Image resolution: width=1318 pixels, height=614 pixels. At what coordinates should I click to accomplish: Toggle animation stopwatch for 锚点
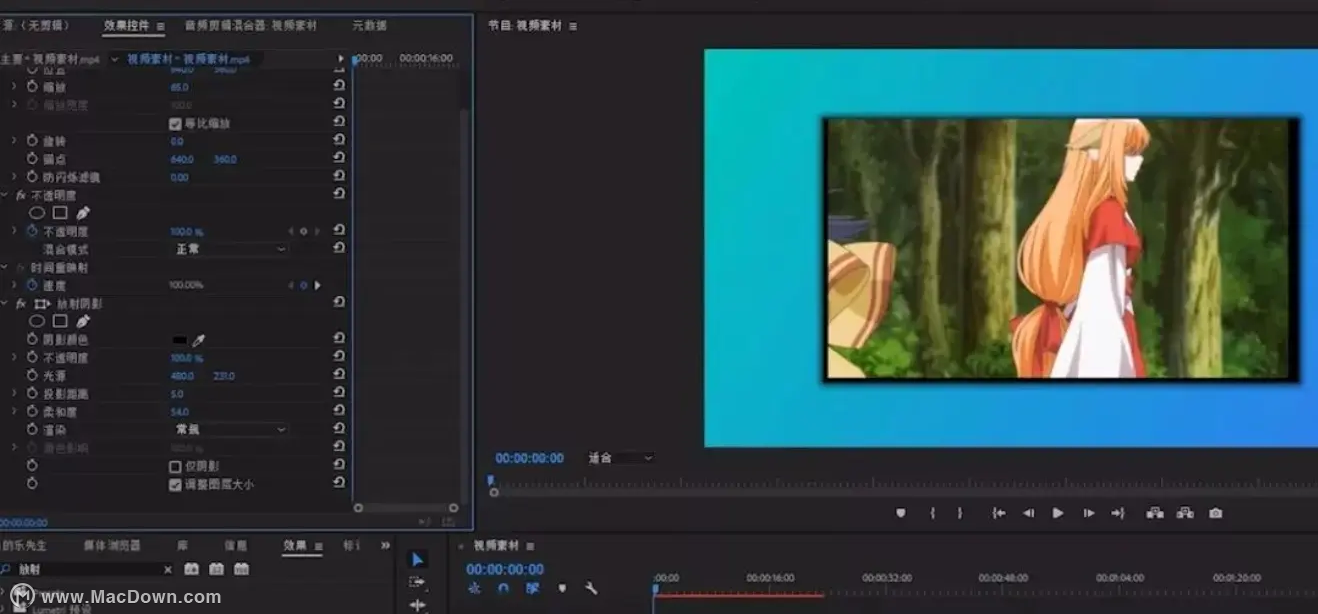(x=31, y=159)
